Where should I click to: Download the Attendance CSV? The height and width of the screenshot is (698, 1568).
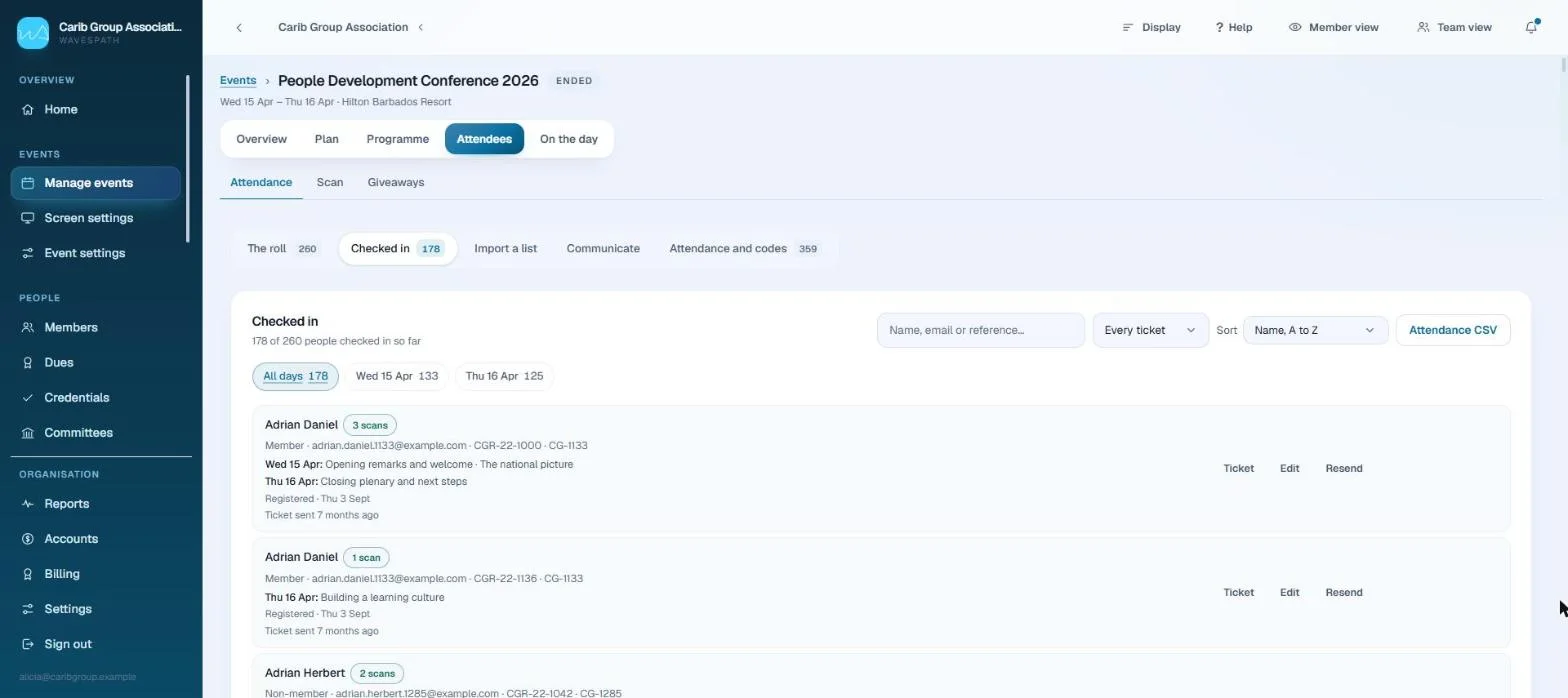(x=1452, y=330)
